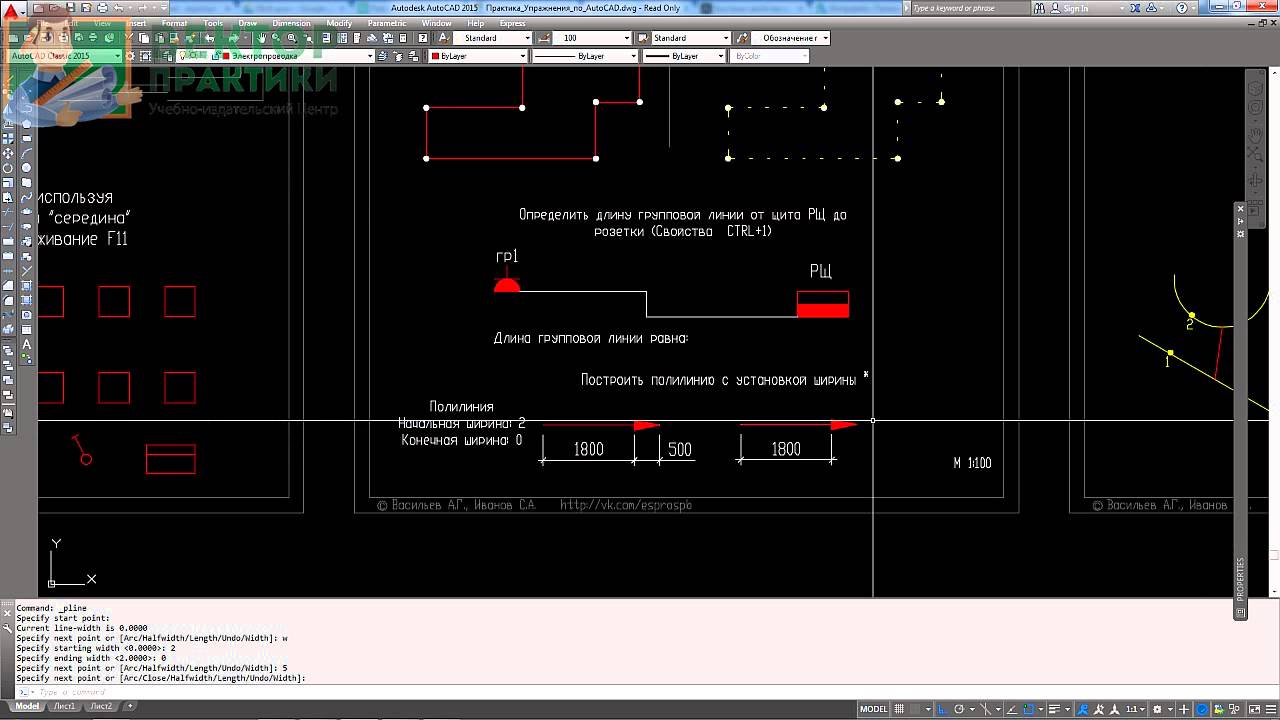Viewport: 1280px width, 720px height.
Task: Open the Properties palette icon in standard toolbar
Action: (326, 38)
